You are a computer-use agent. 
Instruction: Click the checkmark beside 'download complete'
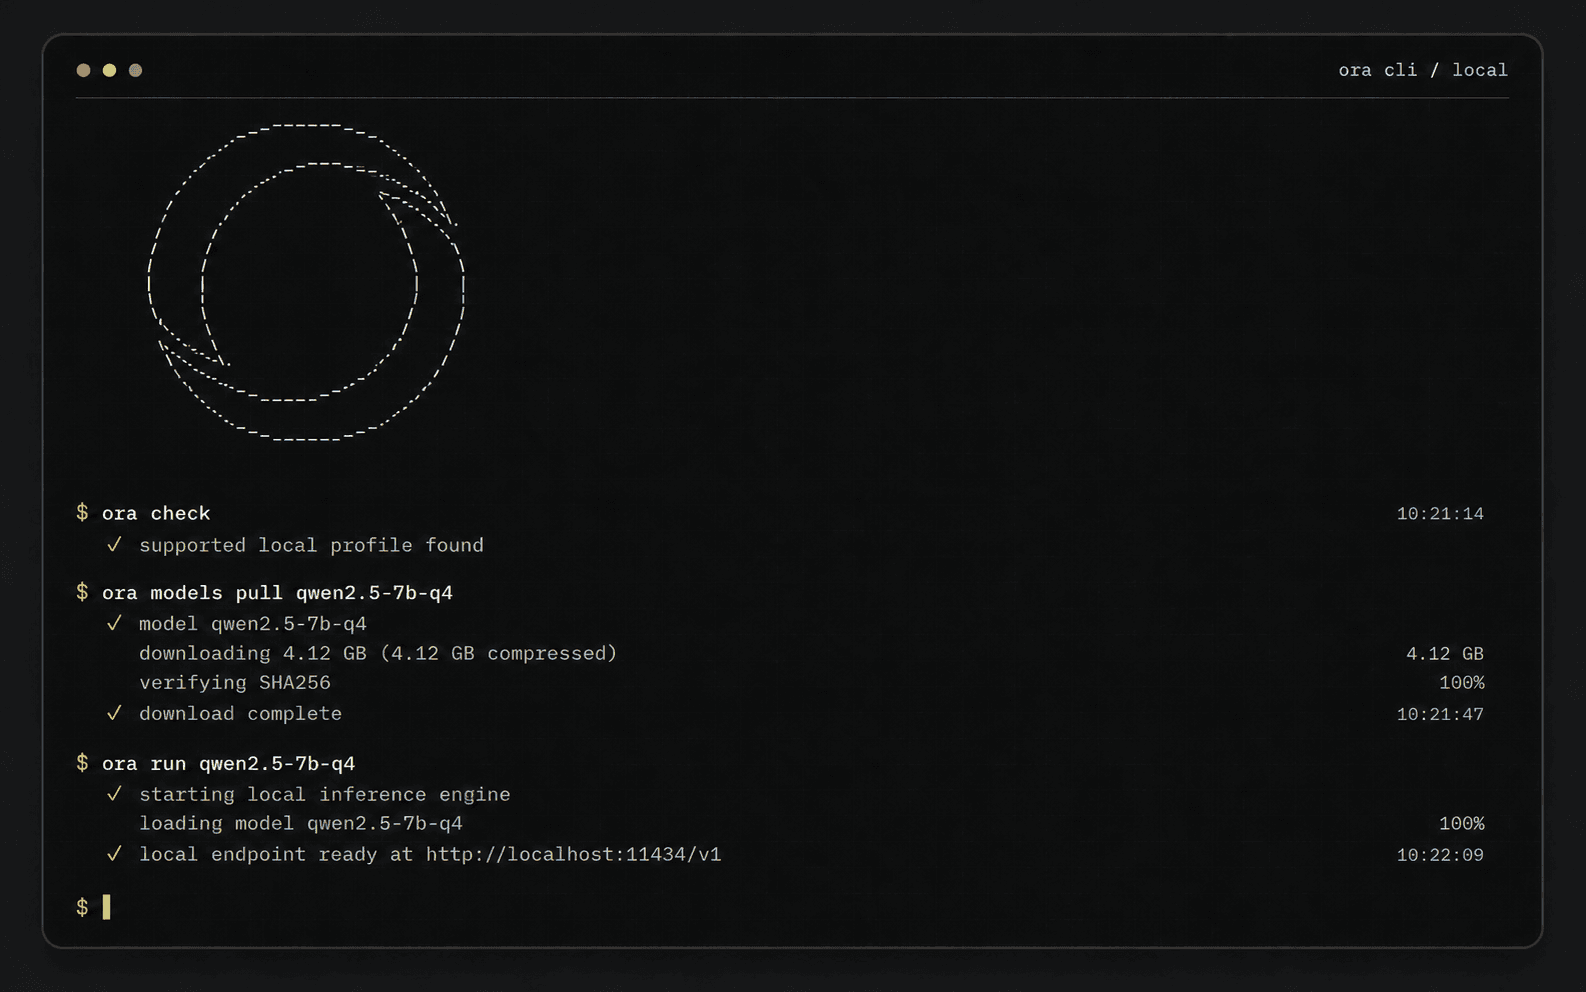(114, 713)
